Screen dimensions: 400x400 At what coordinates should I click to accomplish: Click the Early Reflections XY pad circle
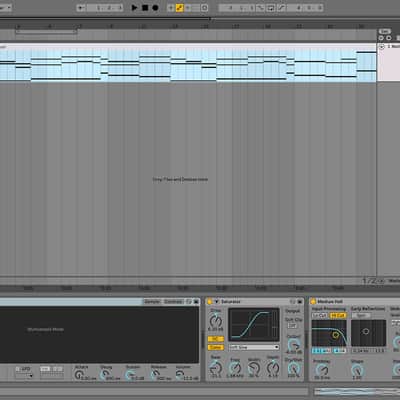coord(366,331)
